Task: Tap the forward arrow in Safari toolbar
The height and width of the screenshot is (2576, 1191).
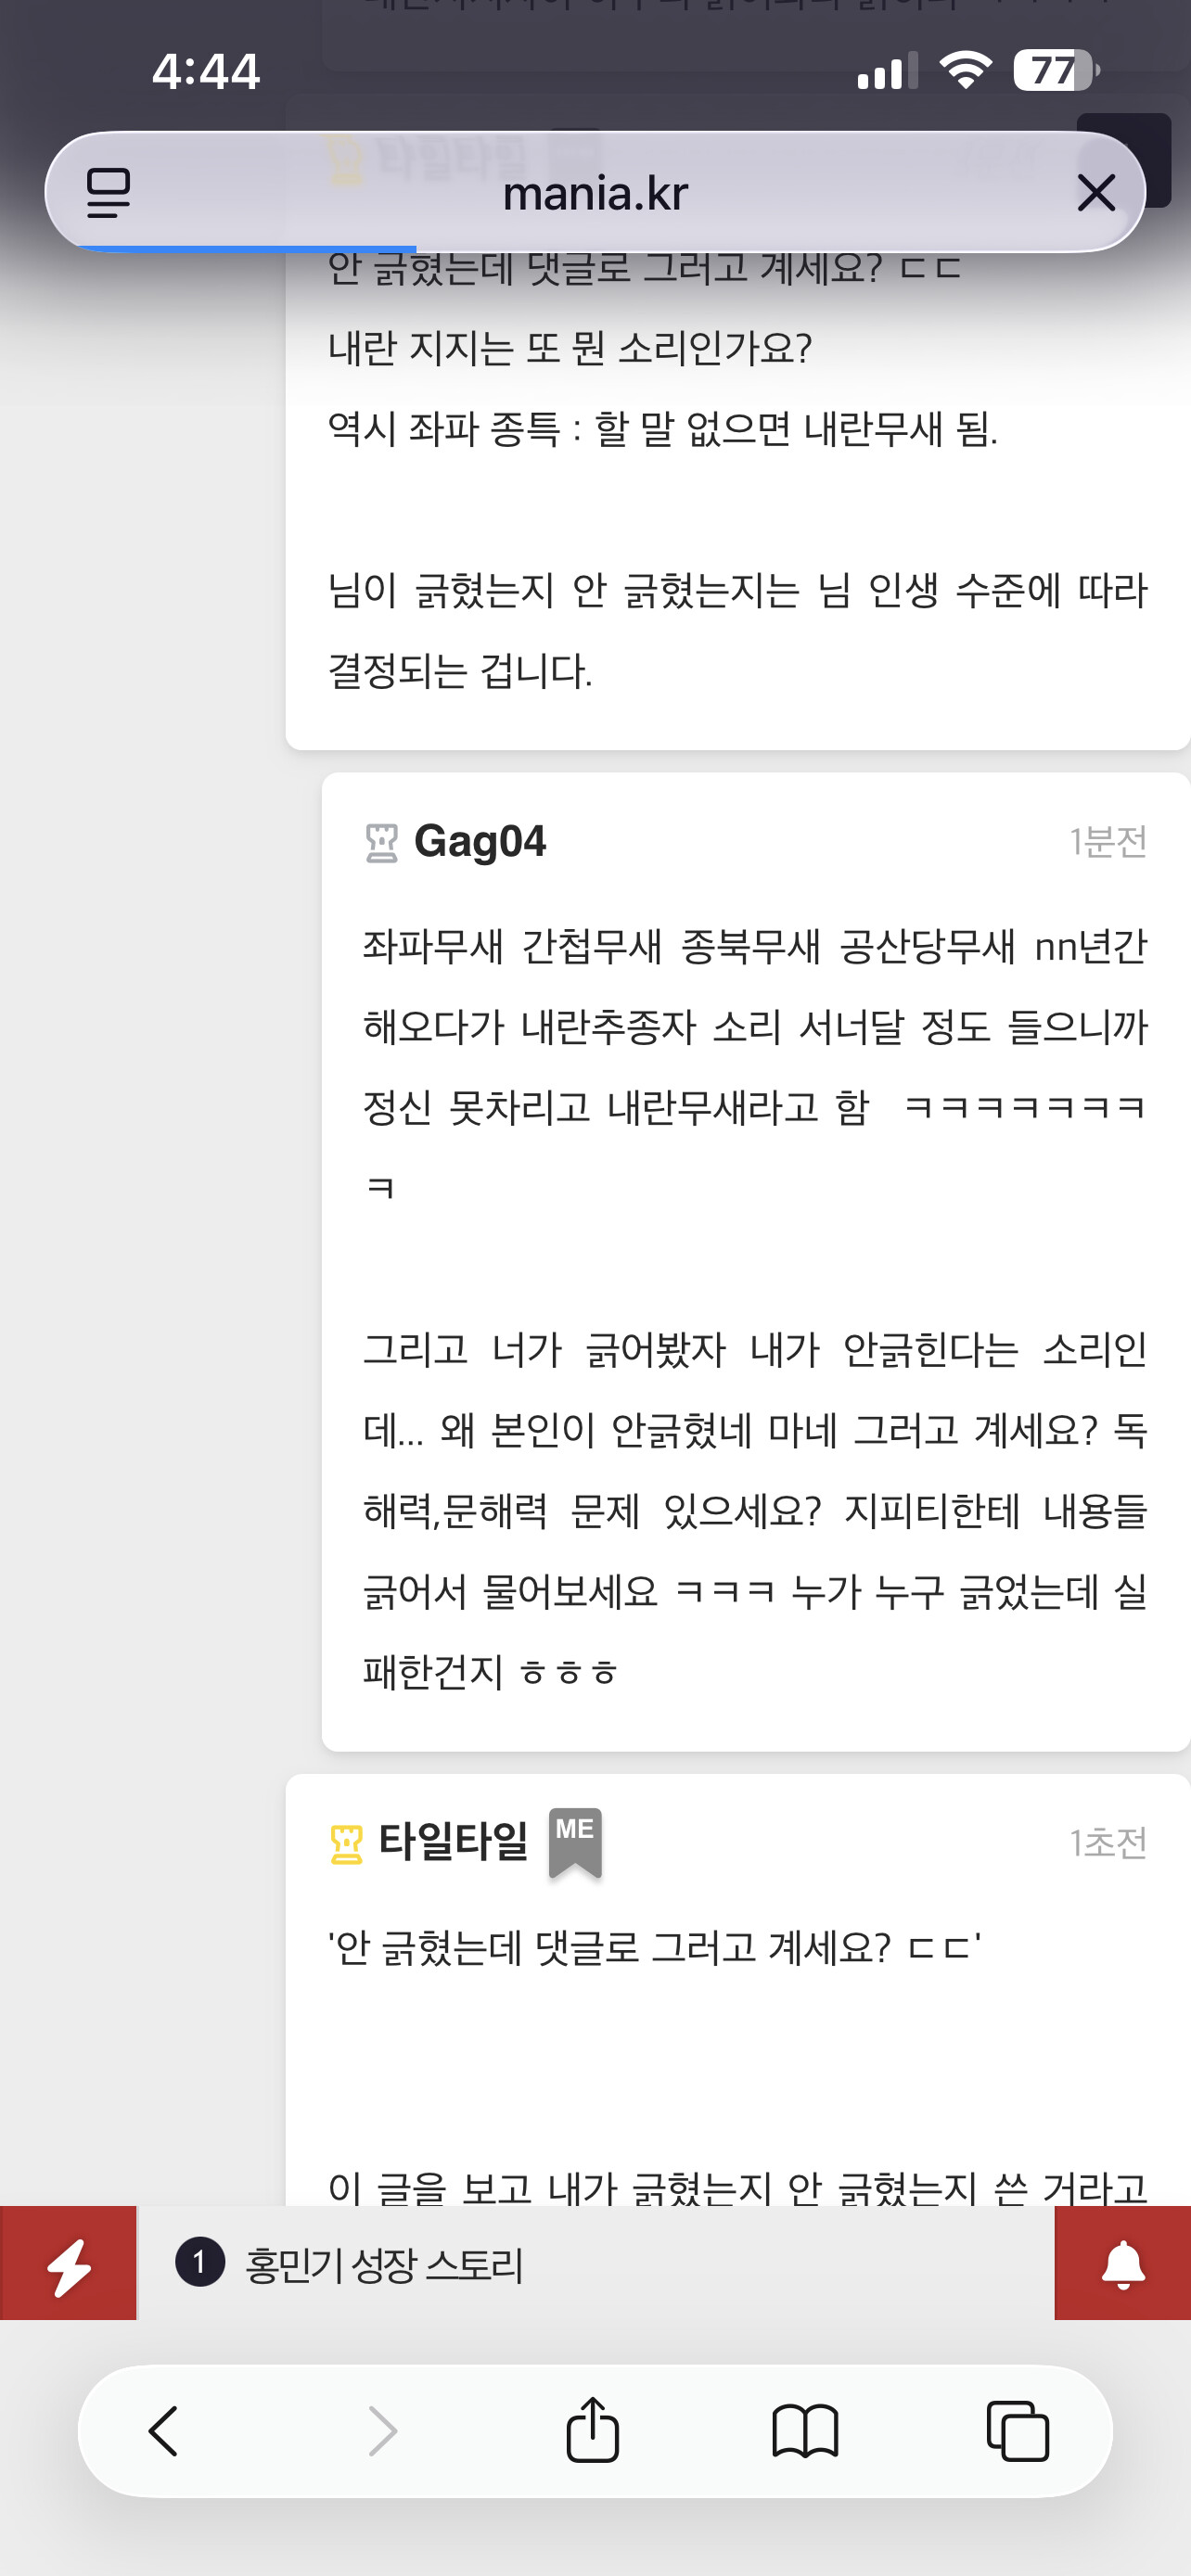Action: 382,2431
